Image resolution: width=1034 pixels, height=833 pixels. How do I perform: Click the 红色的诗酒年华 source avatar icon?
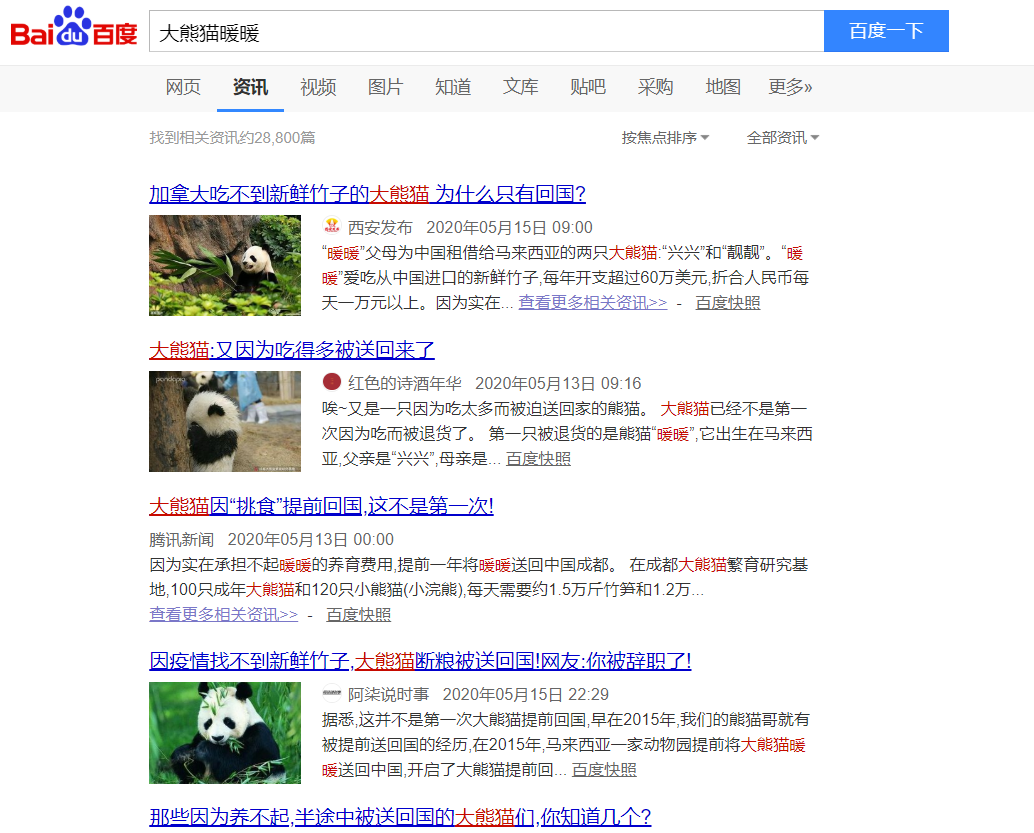(x=332, y=383)
